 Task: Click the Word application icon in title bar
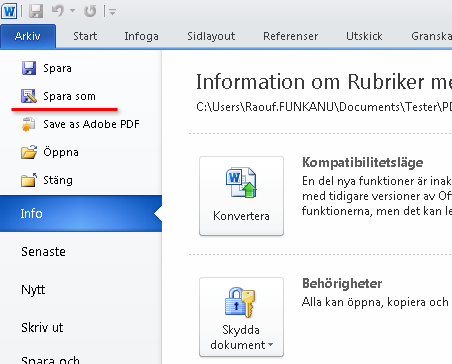point(9,11)
